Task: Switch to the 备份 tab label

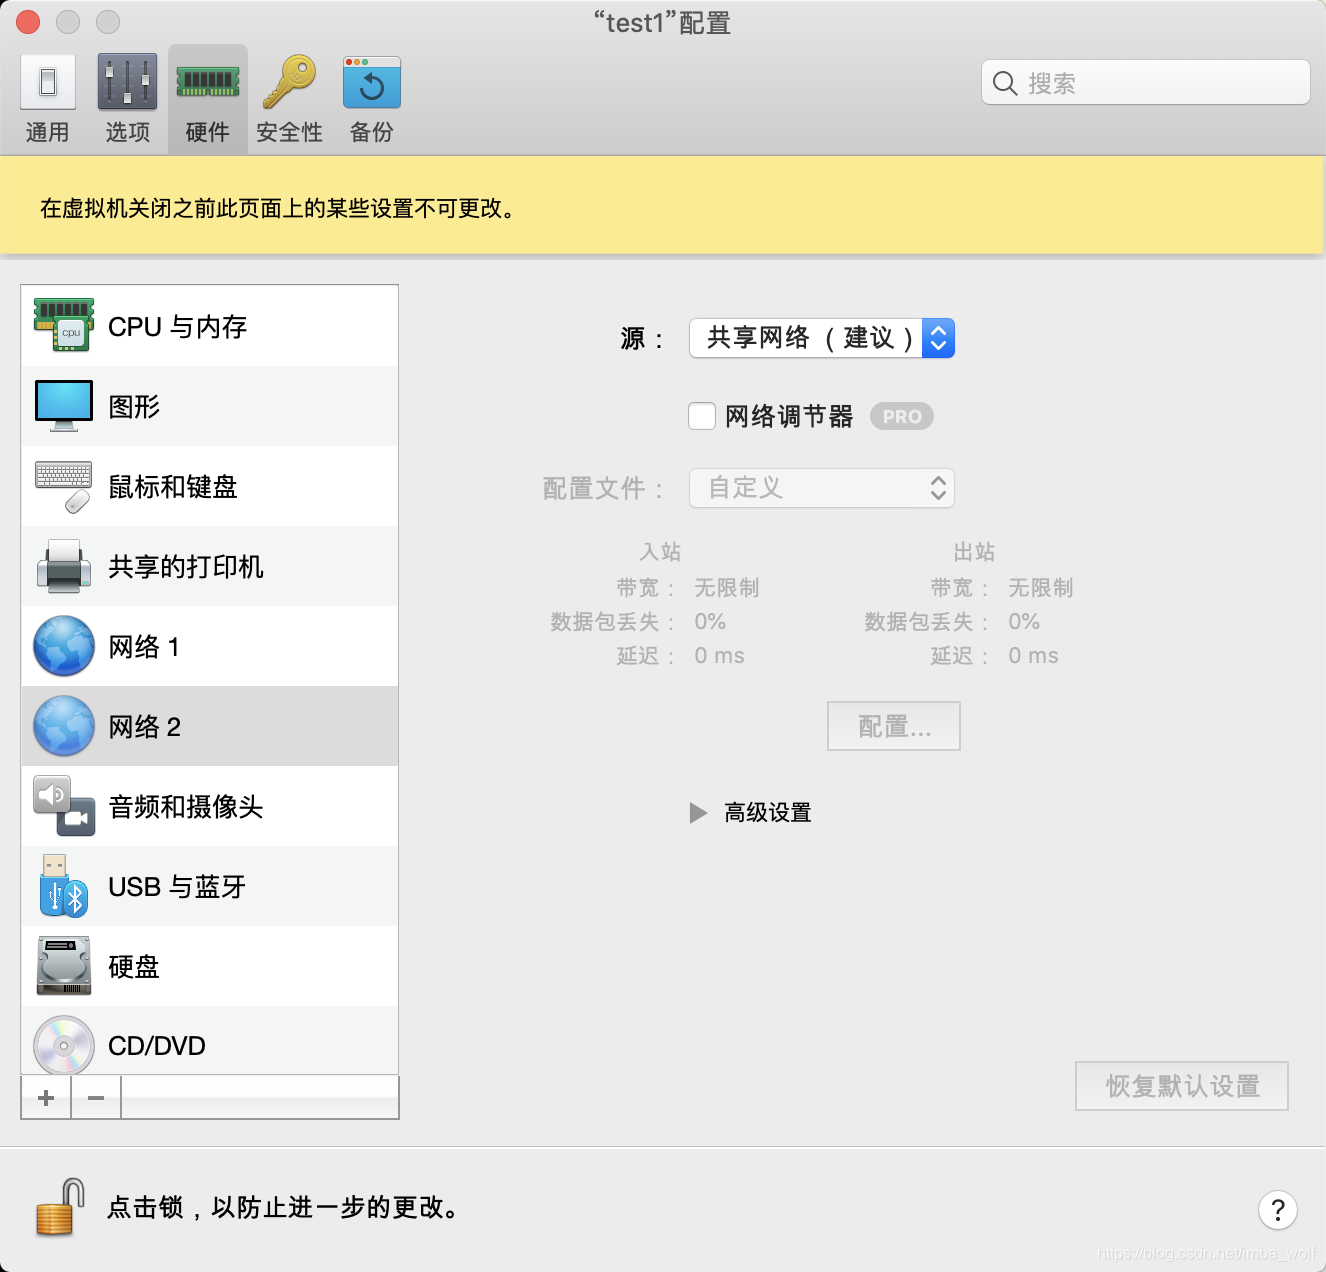Action: click(372, 132)
